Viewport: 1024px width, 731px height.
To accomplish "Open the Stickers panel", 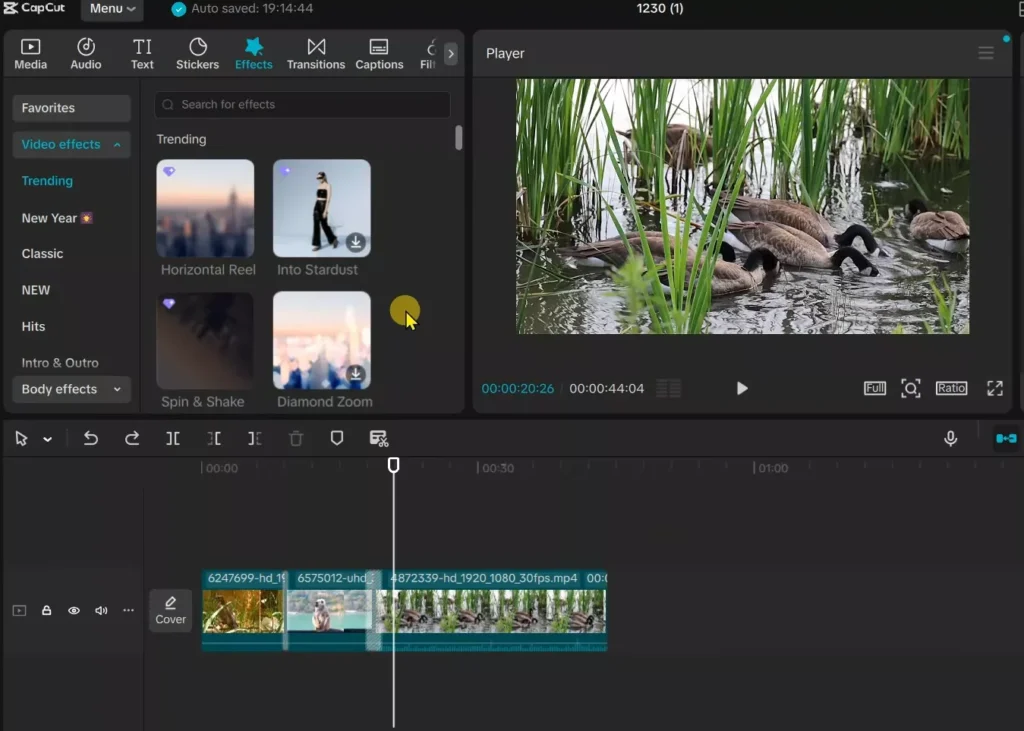I will [x=197, y=52].
